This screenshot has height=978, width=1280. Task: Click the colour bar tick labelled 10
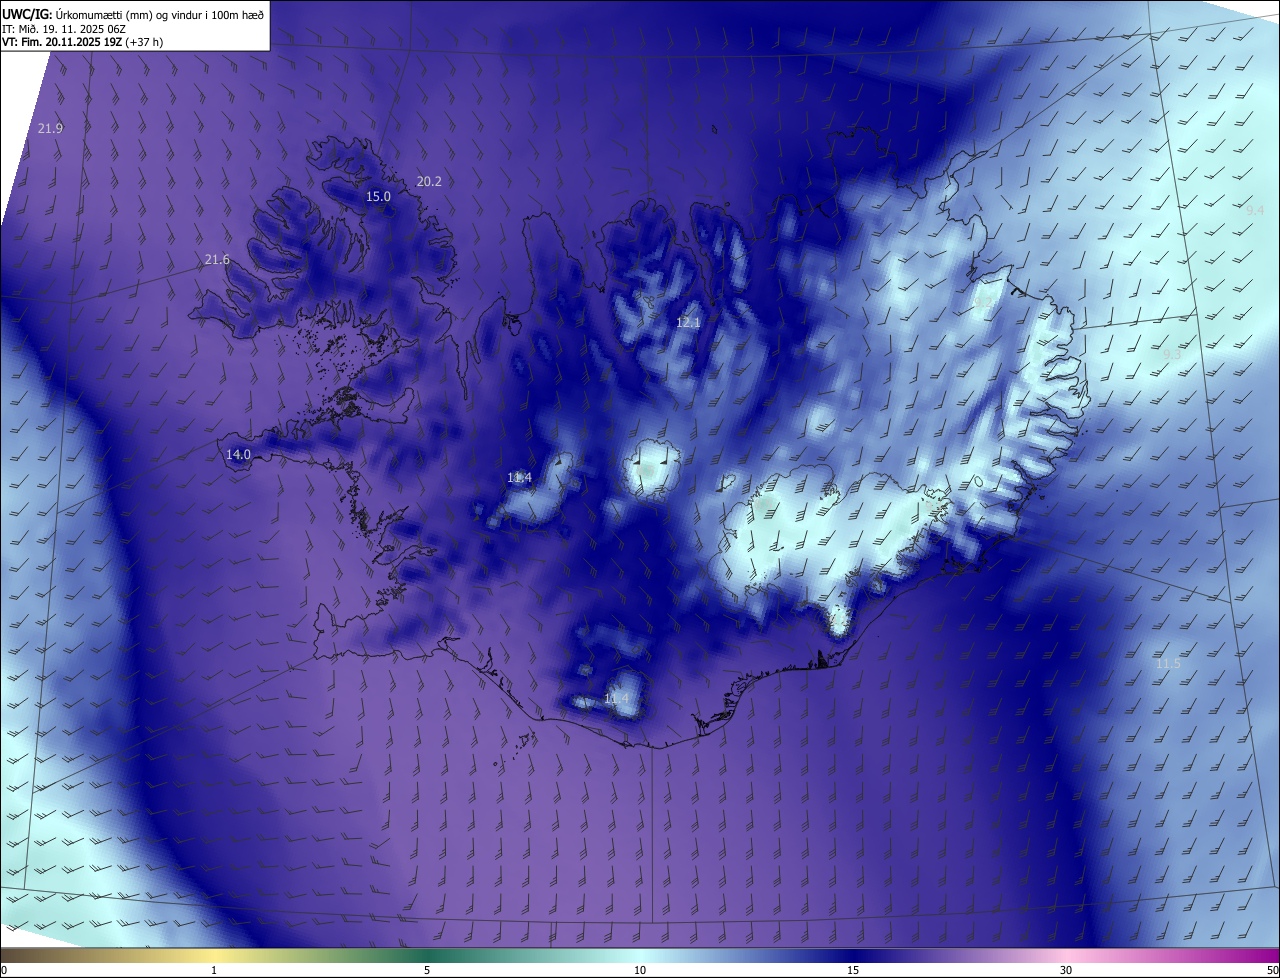[640, 970]
